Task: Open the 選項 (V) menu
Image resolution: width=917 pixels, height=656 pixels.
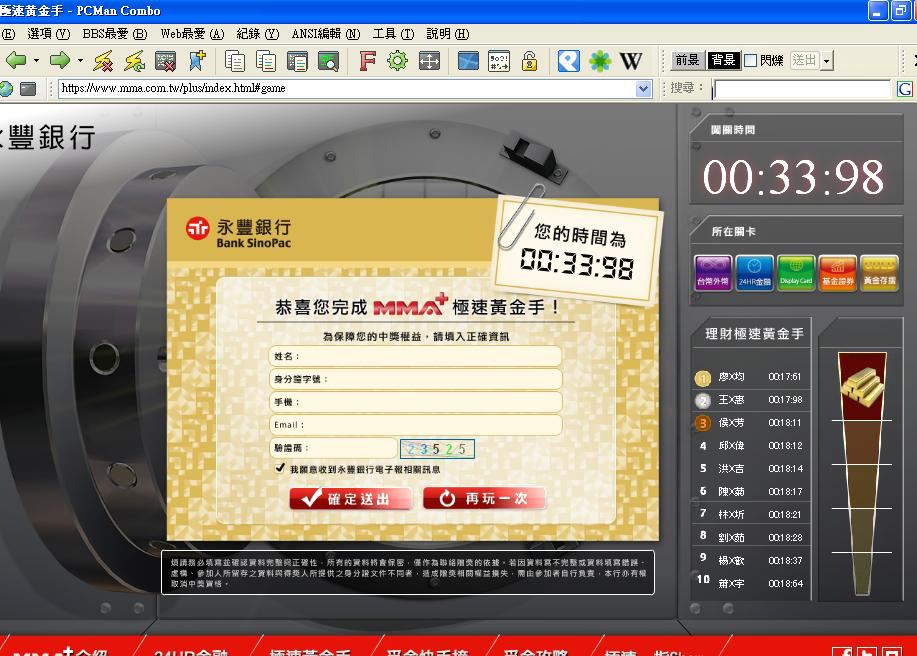Action: [49, 34]
